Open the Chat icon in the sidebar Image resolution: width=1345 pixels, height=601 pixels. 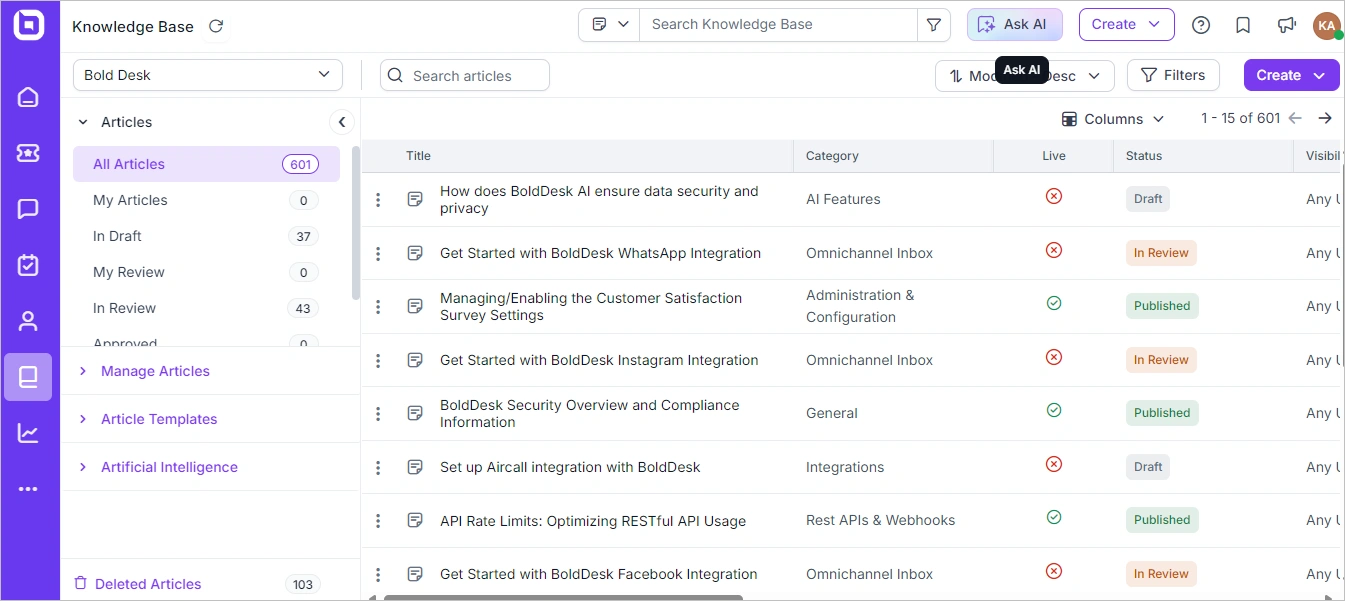[28, 209]
